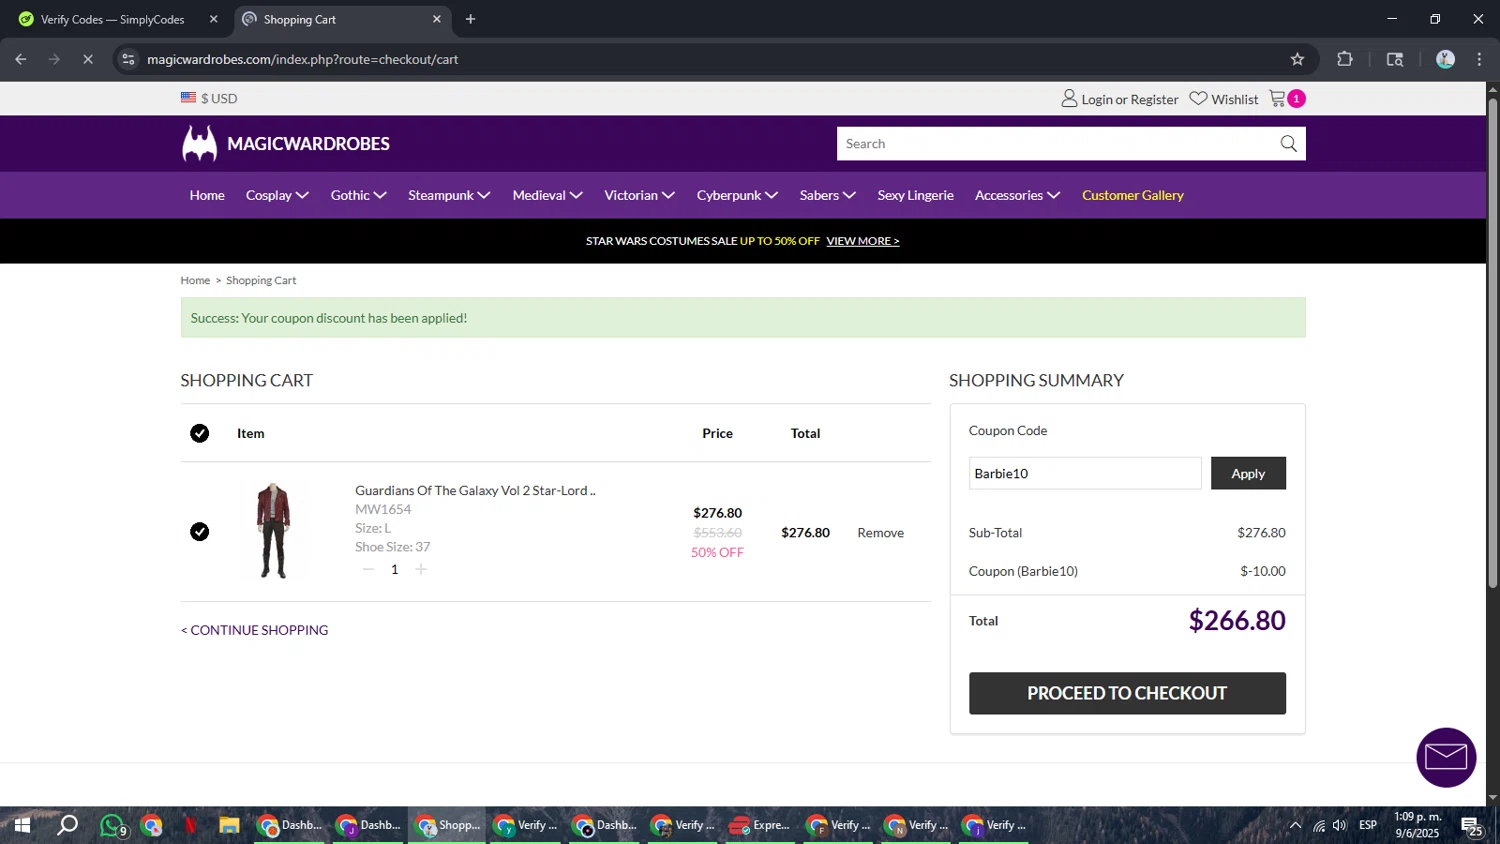Image resolution: width=1500 pixels, height=844 pixels.
Task: Click View More sale link
Action: pos(863,241)
